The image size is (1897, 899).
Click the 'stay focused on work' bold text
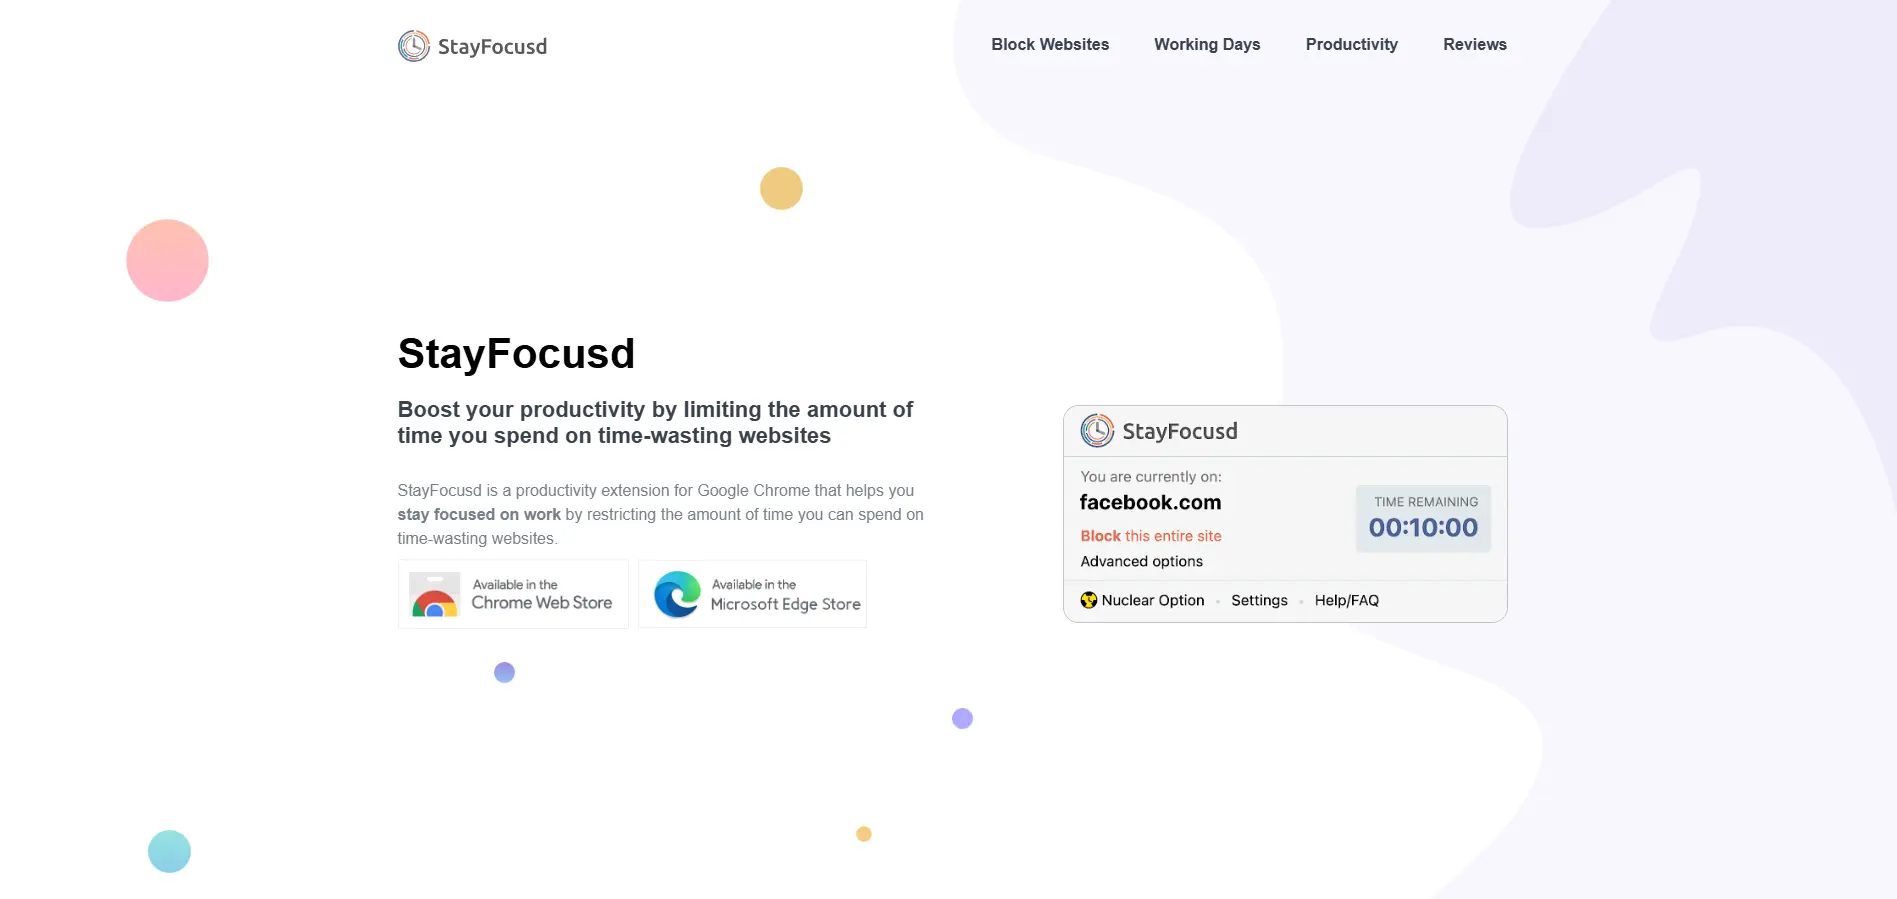(479, 514)
